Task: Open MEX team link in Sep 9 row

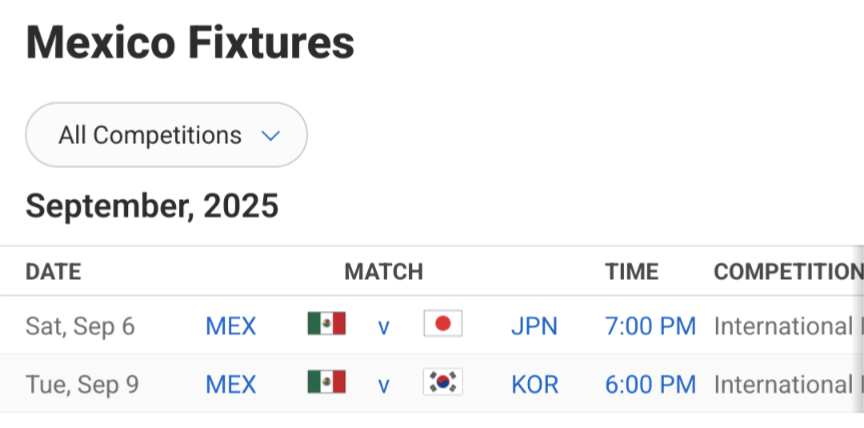Action: [x=231, y=384]
